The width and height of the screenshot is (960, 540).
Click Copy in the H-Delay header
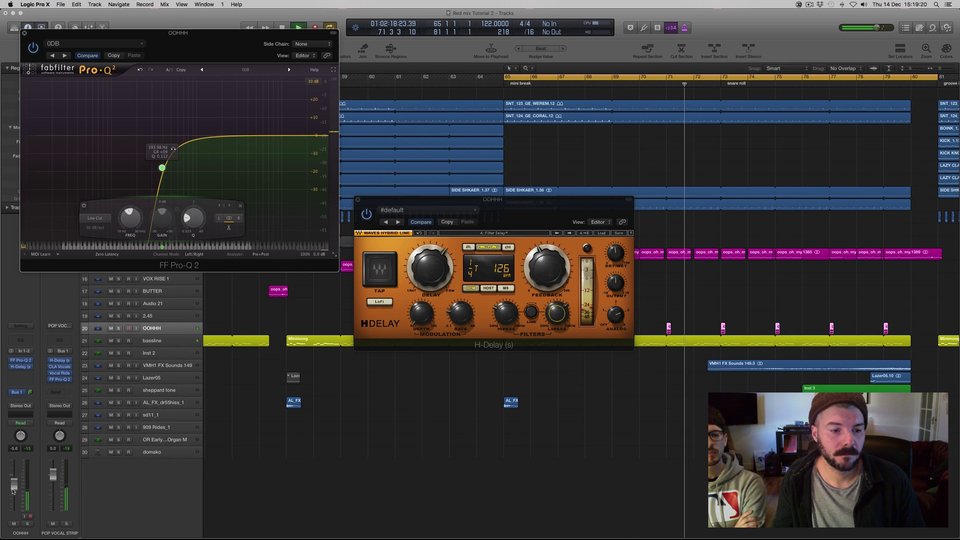[x=448, y=222]
